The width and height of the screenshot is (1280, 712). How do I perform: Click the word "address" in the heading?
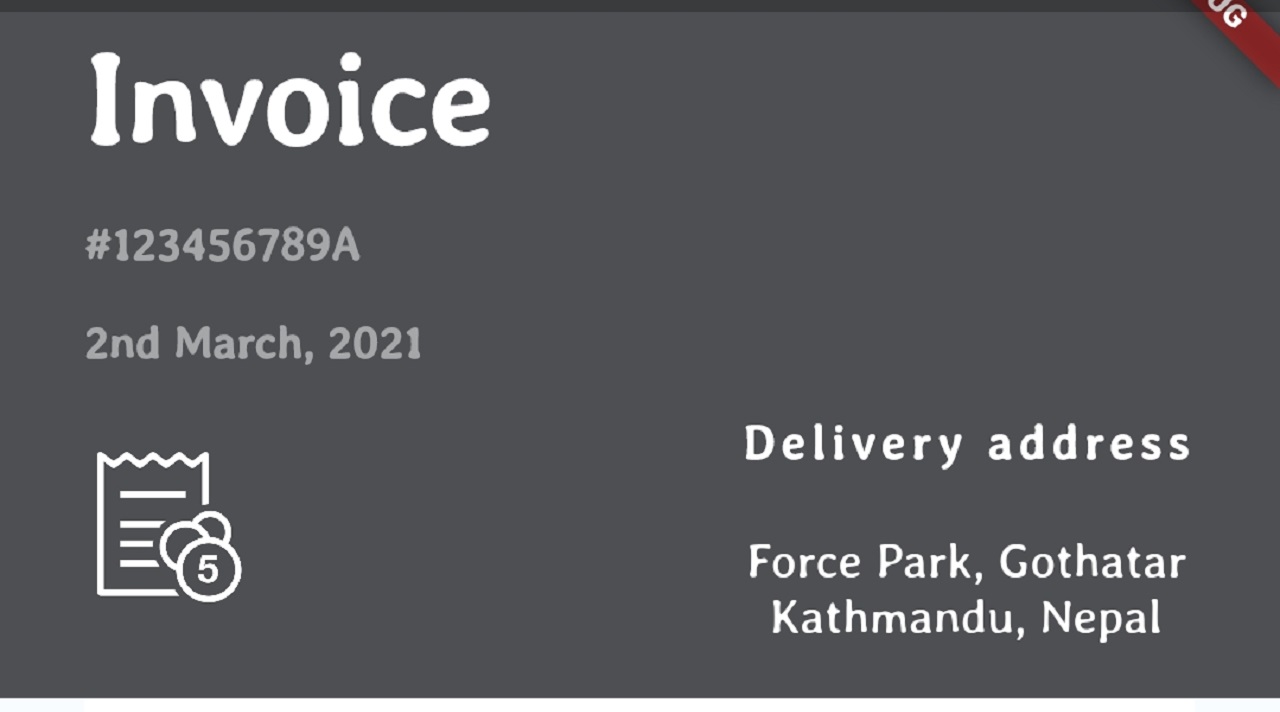[1089, 444]
